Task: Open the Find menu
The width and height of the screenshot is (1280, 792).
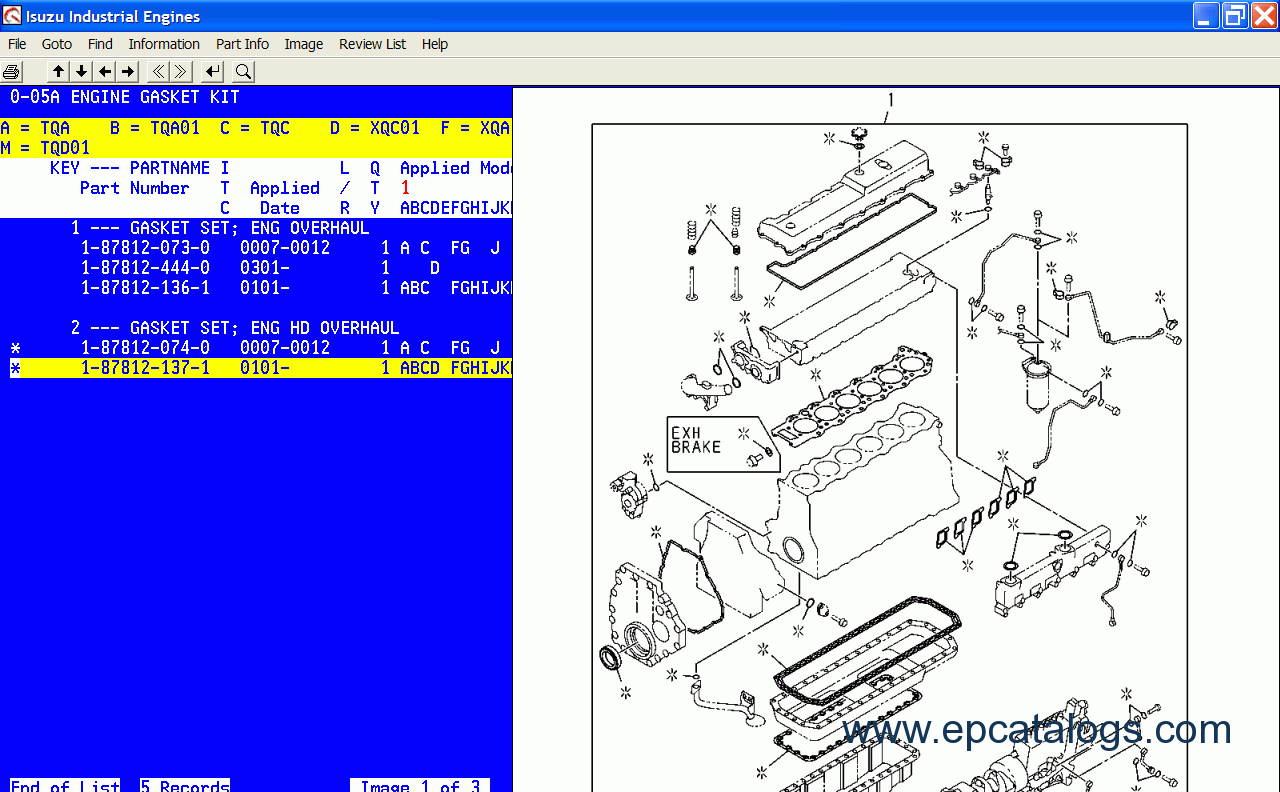Action: click(x=100, y=44)
